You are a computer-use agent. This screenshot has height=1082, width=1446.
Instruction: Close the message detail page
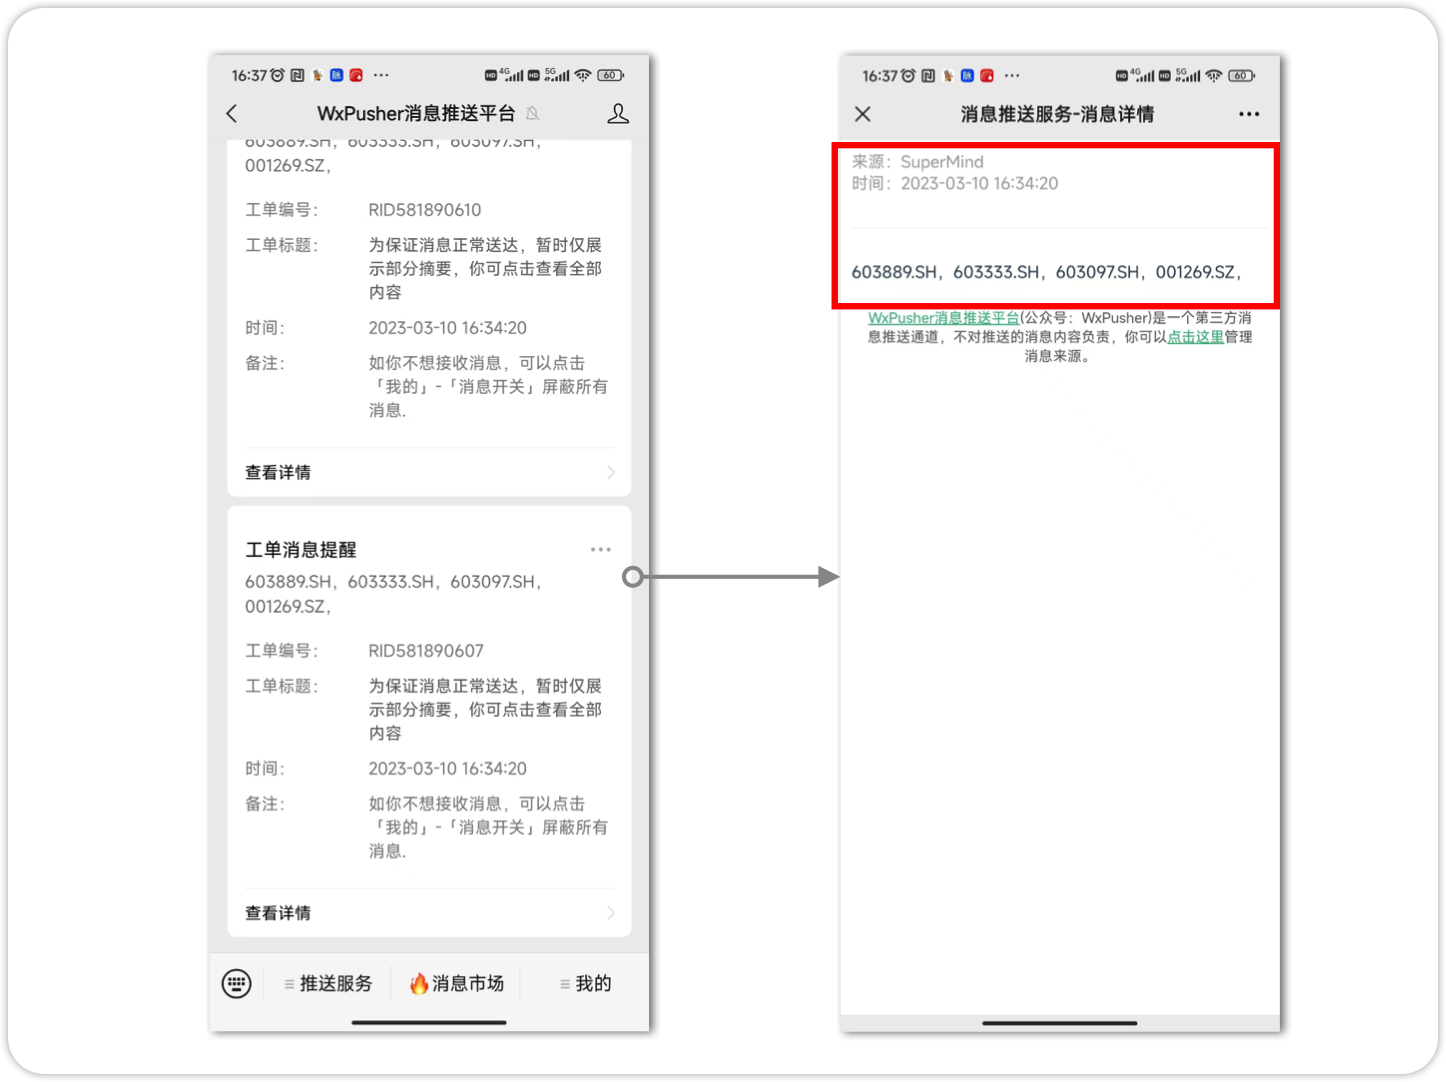863,114
